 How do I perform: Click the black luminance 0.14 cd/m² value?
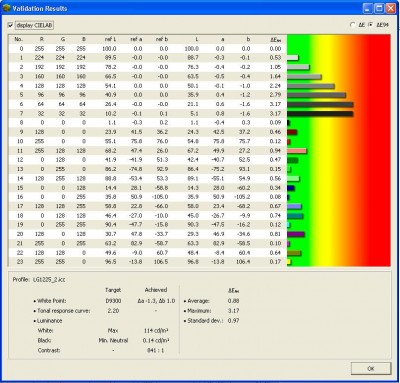coord(156,341)
